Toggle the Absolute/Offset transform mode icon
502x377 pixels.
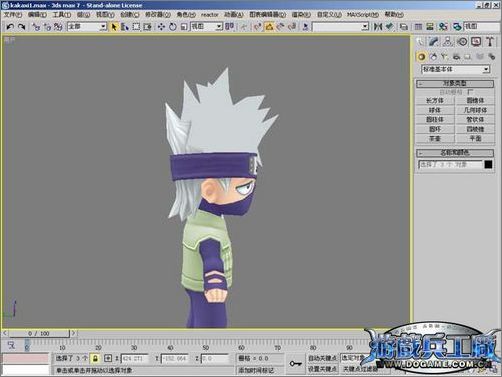[x=108, y=359]
